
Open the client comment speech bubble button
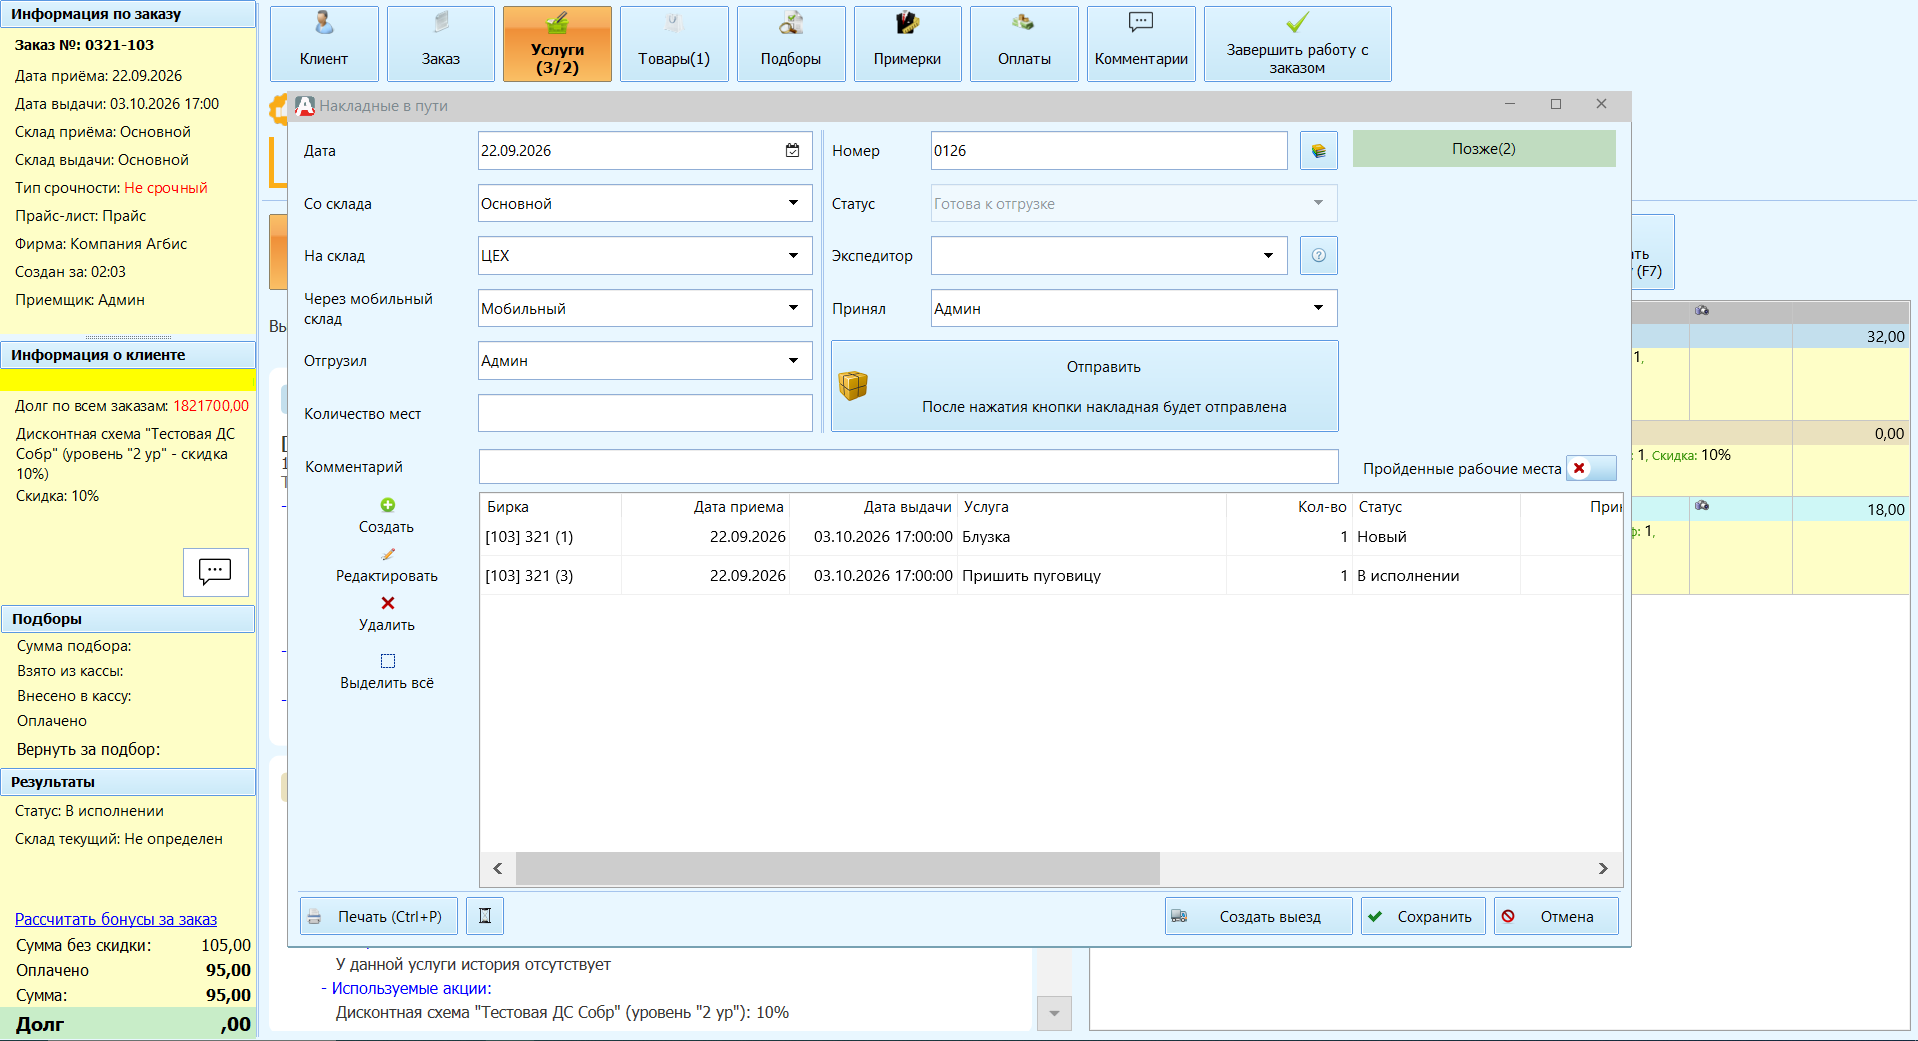[x=216, y=572]
